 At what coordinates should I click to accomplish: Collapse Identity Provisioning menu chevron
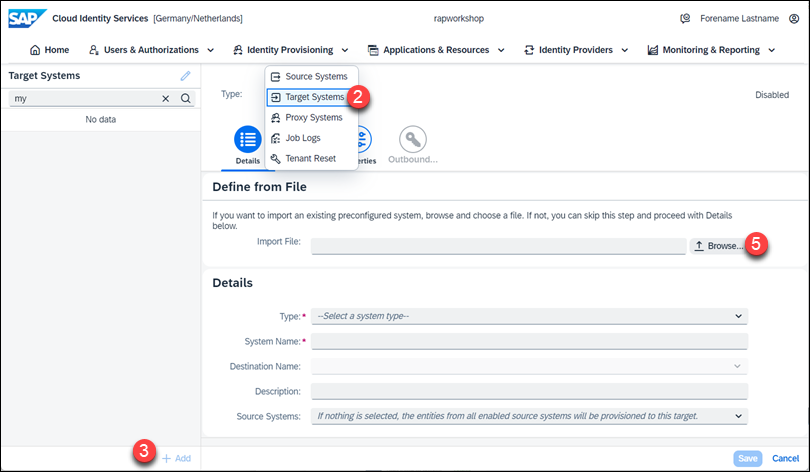(345, 51)
